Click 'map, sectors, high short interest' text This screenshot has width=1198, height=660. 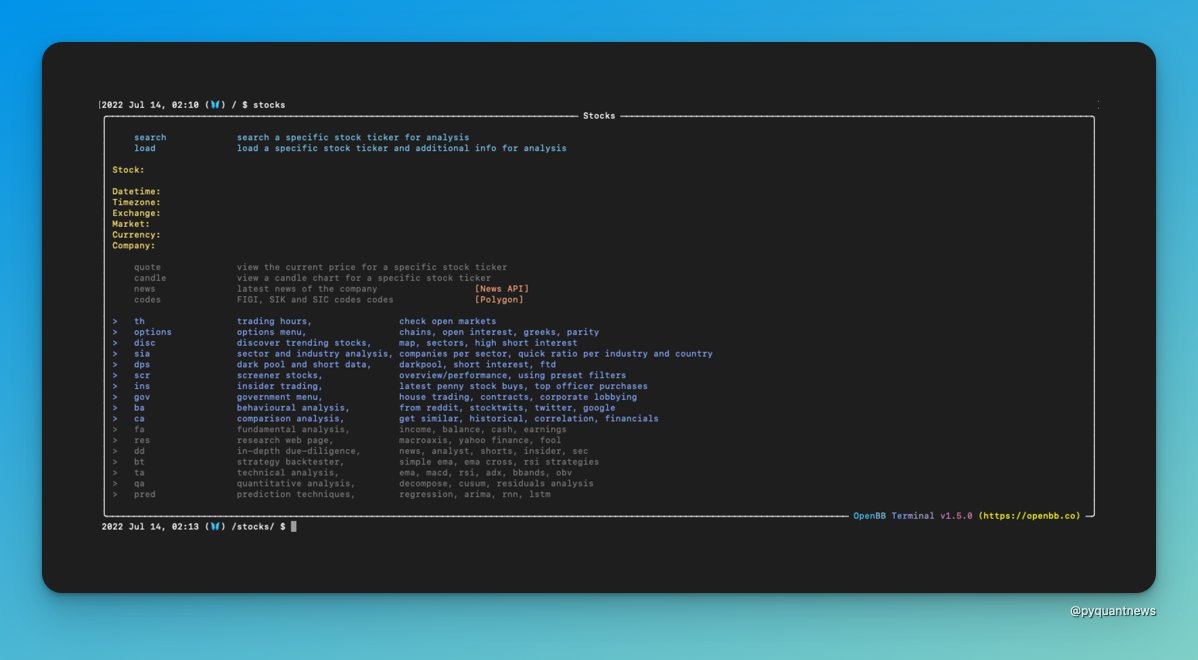(x=488, y=343)
